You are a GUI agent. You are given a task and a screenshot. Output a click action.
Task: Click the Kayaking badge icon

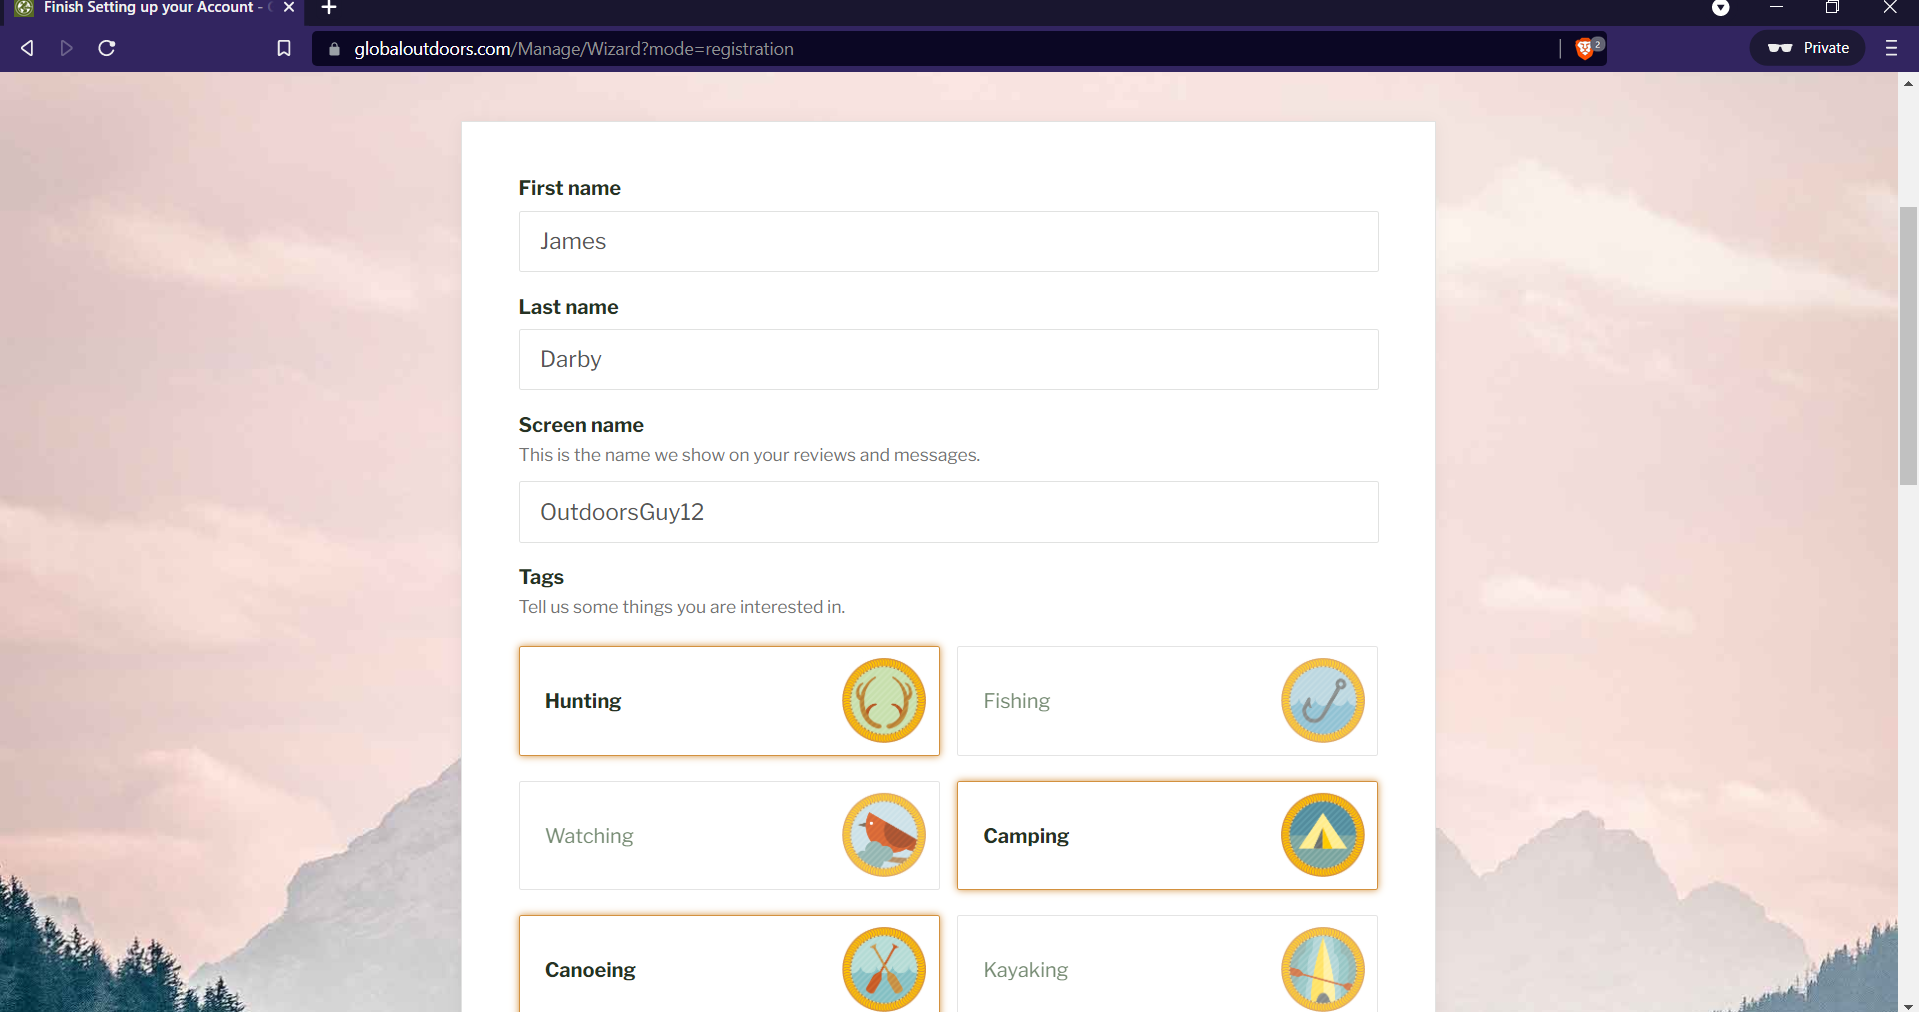[1323, 969]
